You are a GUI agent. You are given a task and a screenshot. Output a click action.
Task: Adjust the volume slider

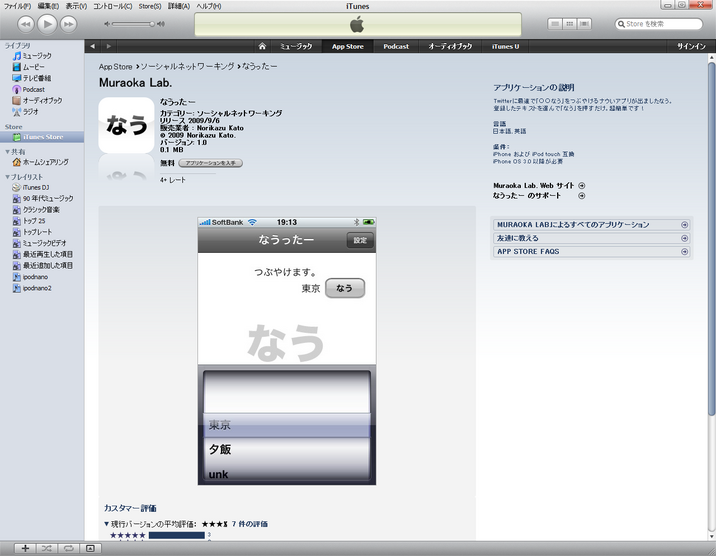click(133, 24)
